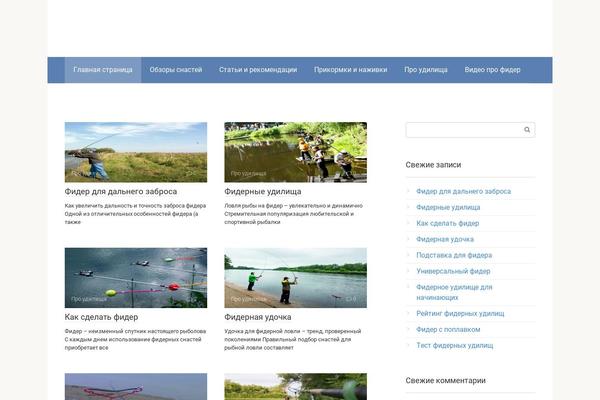The height and width of the screenshot is (400, 600).
Task: Click Про удилища tag on Как сделать фидер image
Action: pyautogui.click(x=88, y=299)
